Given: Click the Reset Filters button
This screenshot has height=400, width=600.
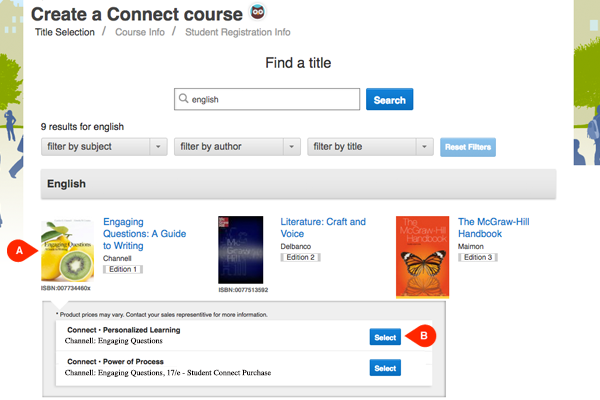Looking at the screenshot, I should point(468,147).
